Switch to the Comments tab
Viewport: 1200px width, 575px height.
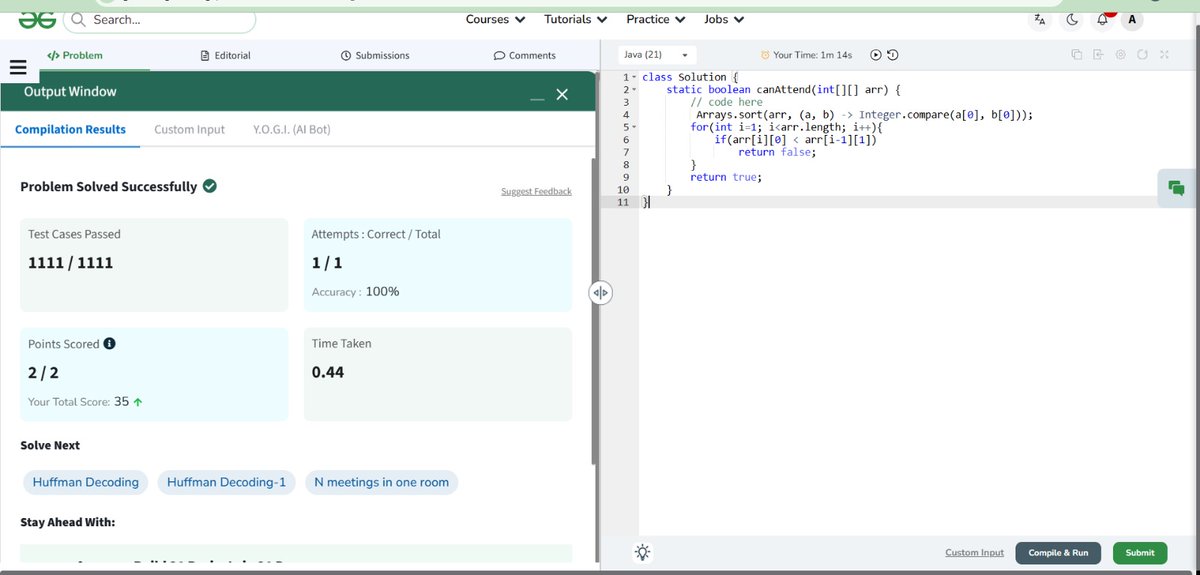tap(525, 55)
